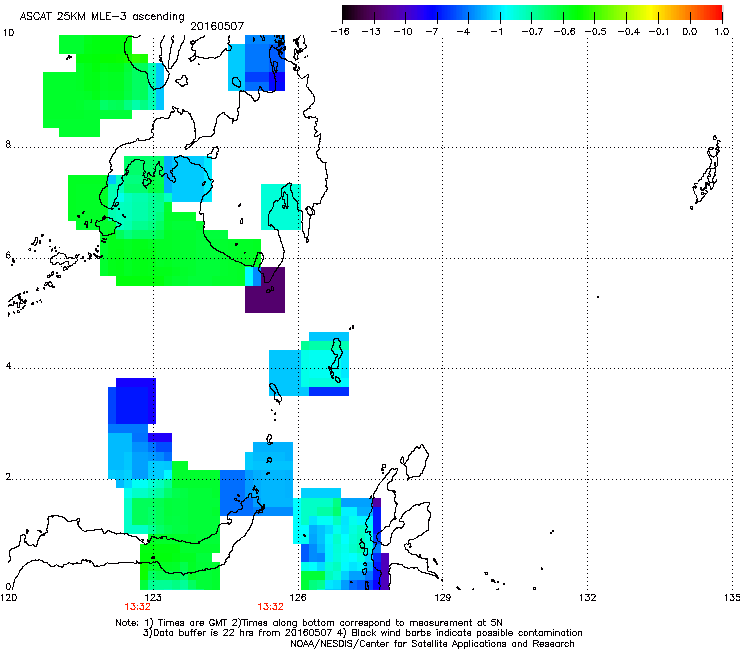Click the -4 label on the color bar

[463, 32]
